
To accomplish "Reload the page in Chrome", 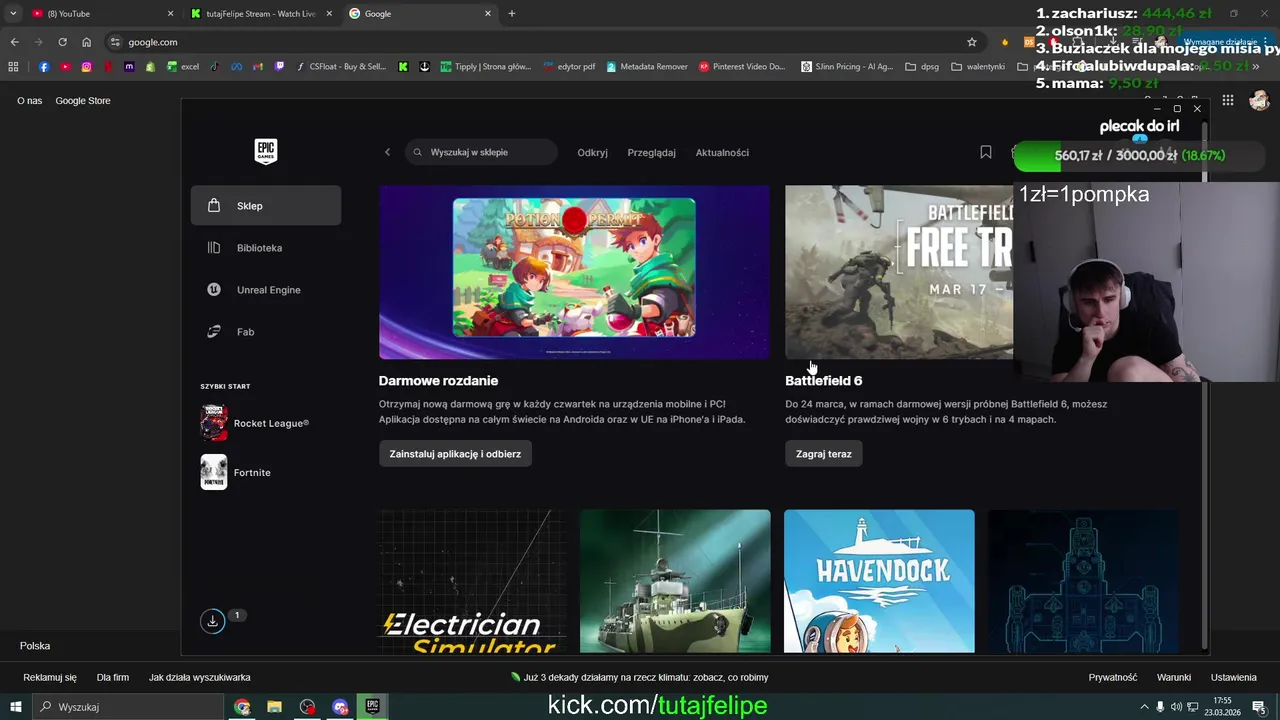I will 62,42.
